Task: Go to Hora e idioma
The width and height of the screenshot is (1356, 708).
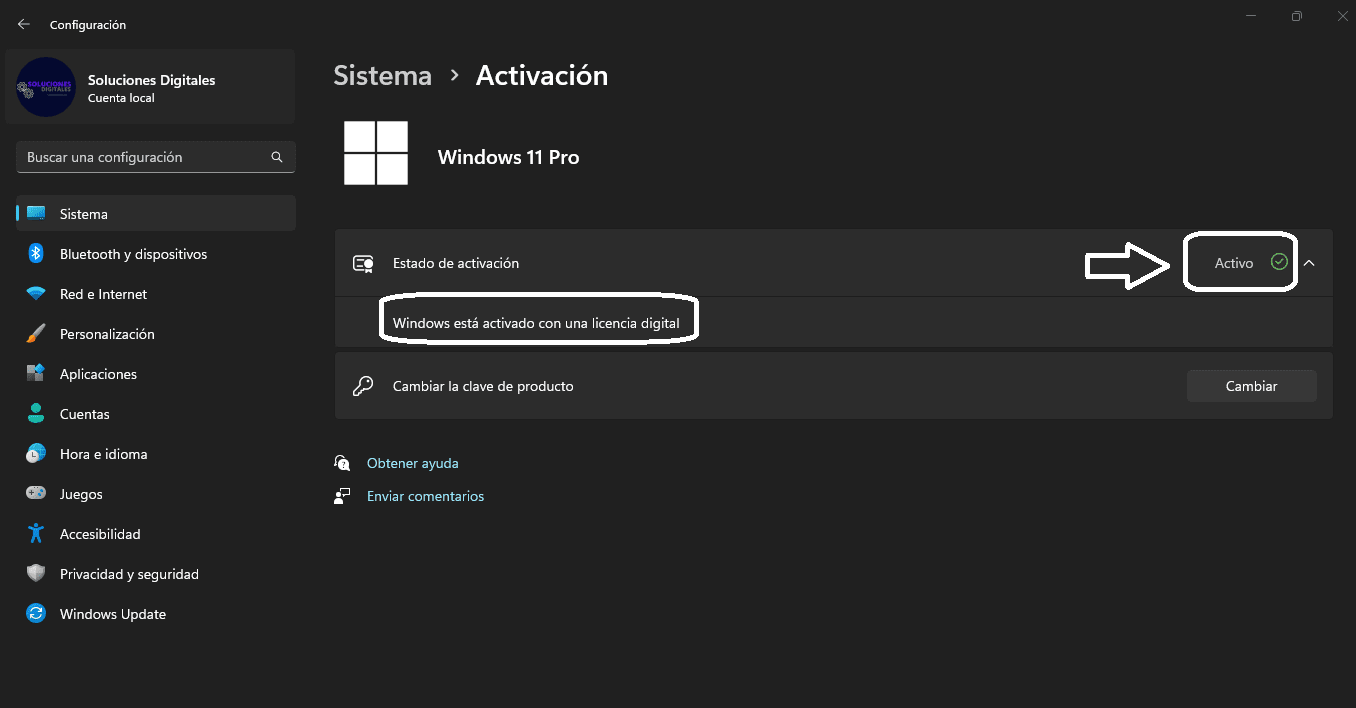Action: pyautogui.click(x=156, y=454)
